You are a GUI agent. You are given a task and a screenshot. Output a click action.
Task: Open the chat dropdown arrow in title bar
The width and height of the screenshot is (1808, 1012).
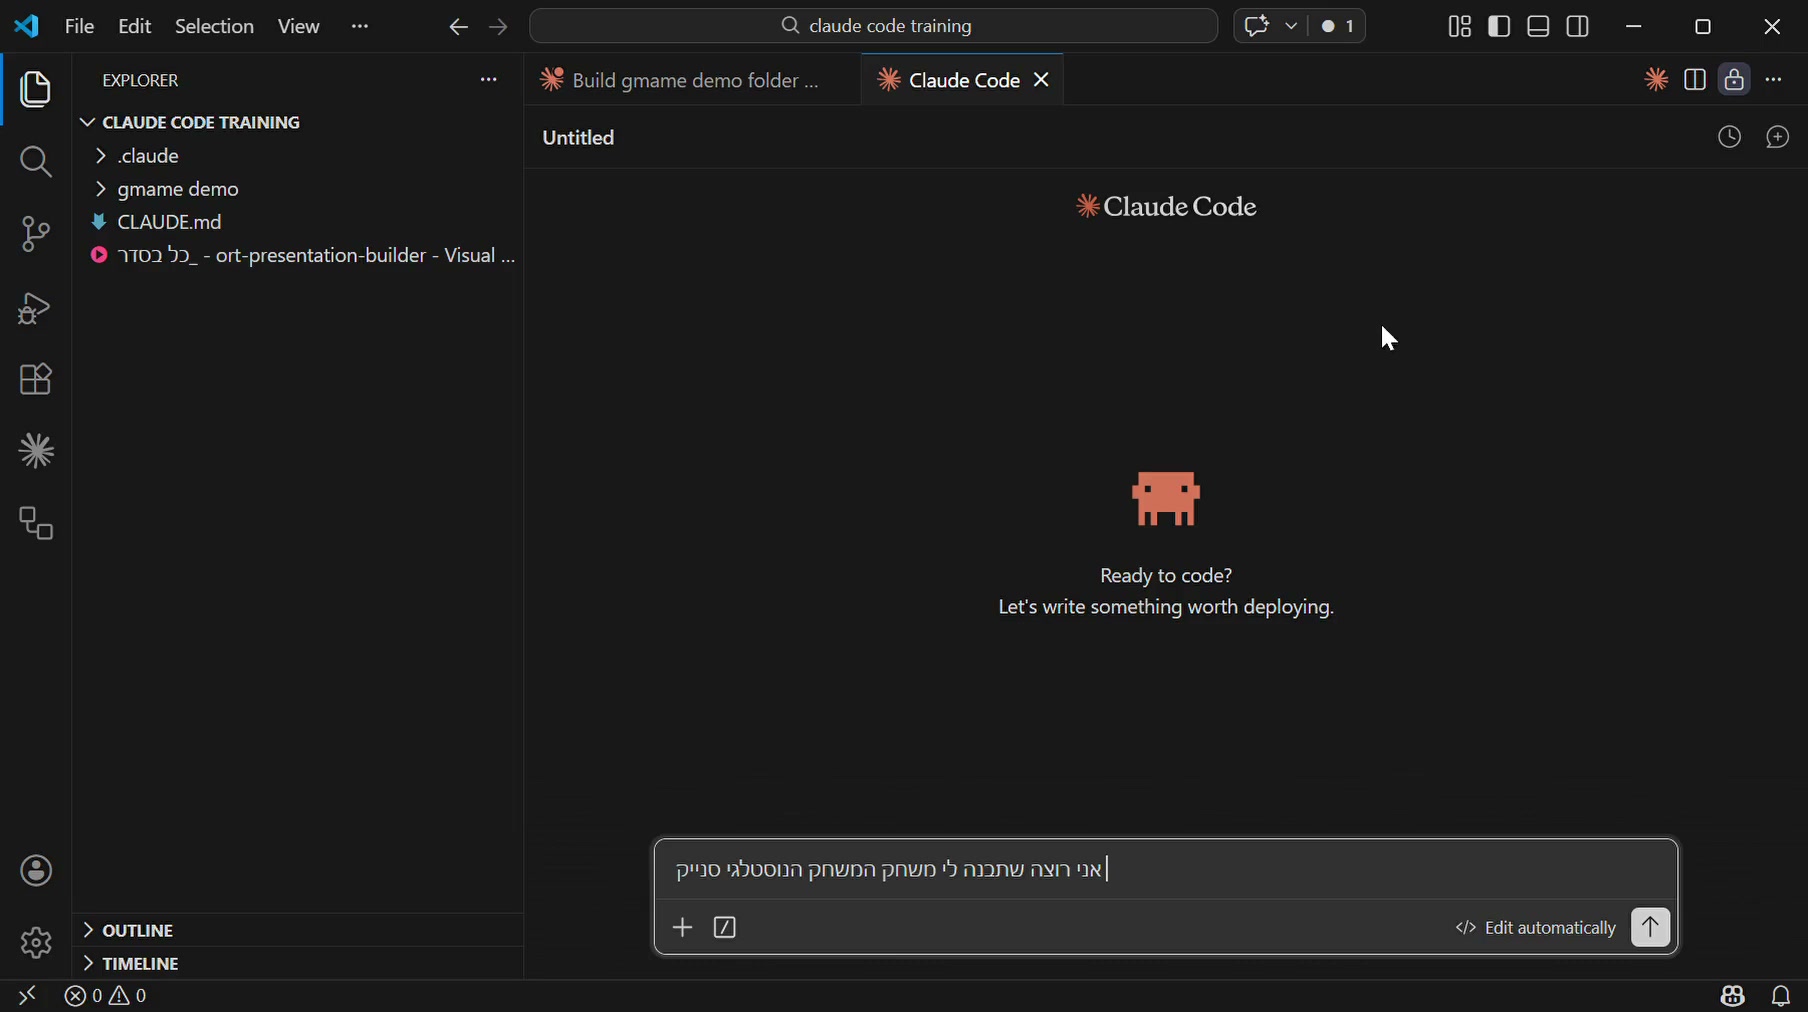[x=1291, y=26]
